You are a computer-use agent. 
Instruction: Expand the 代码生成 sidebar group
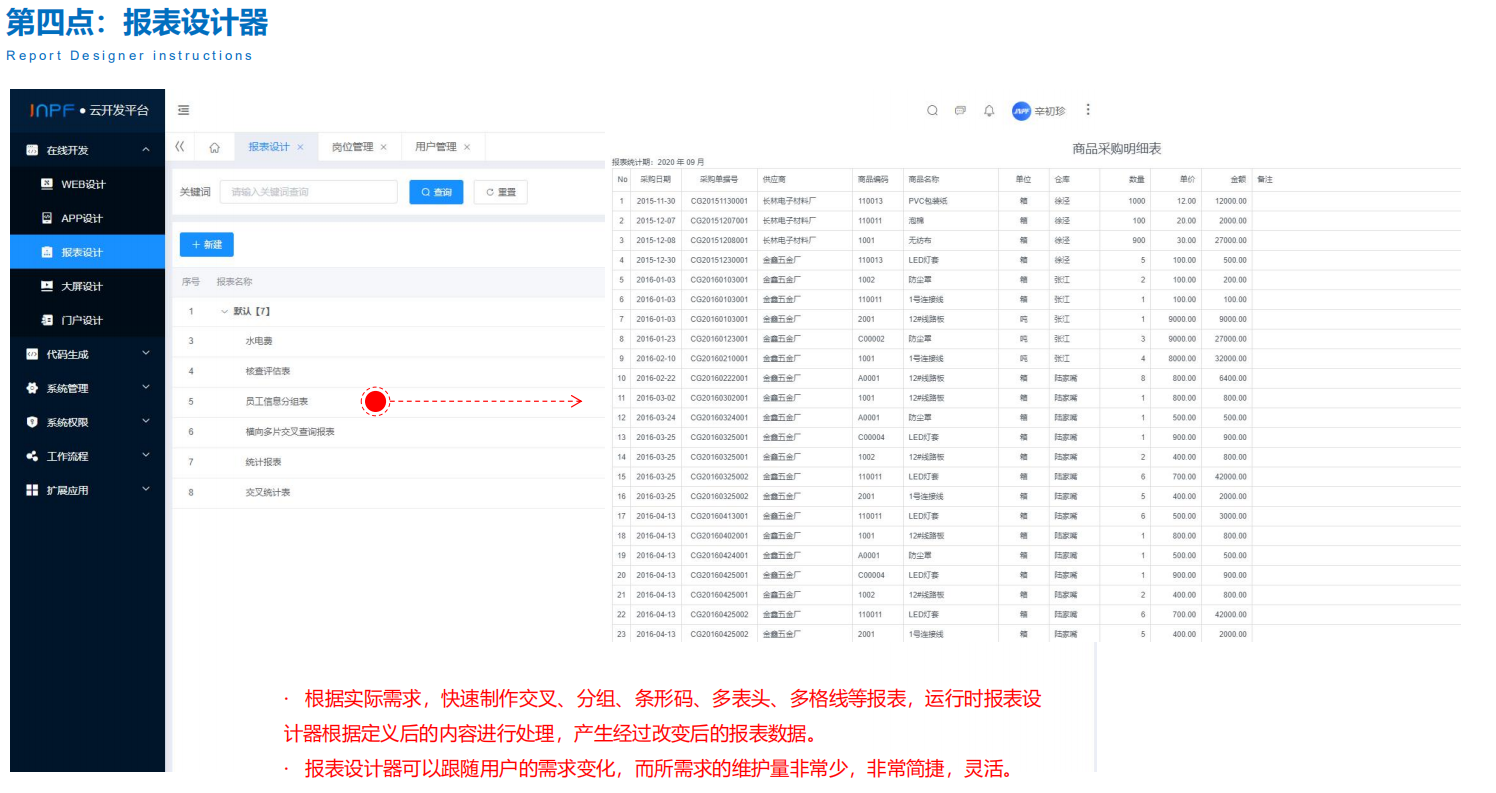tap(70, 353)
